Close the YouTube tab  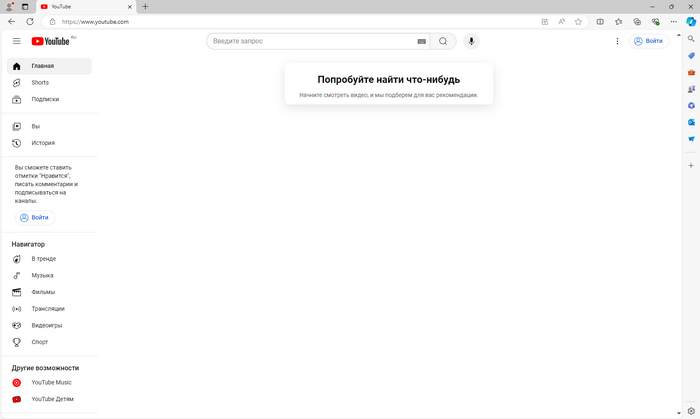pyautogui.click(x=129, y=7)
